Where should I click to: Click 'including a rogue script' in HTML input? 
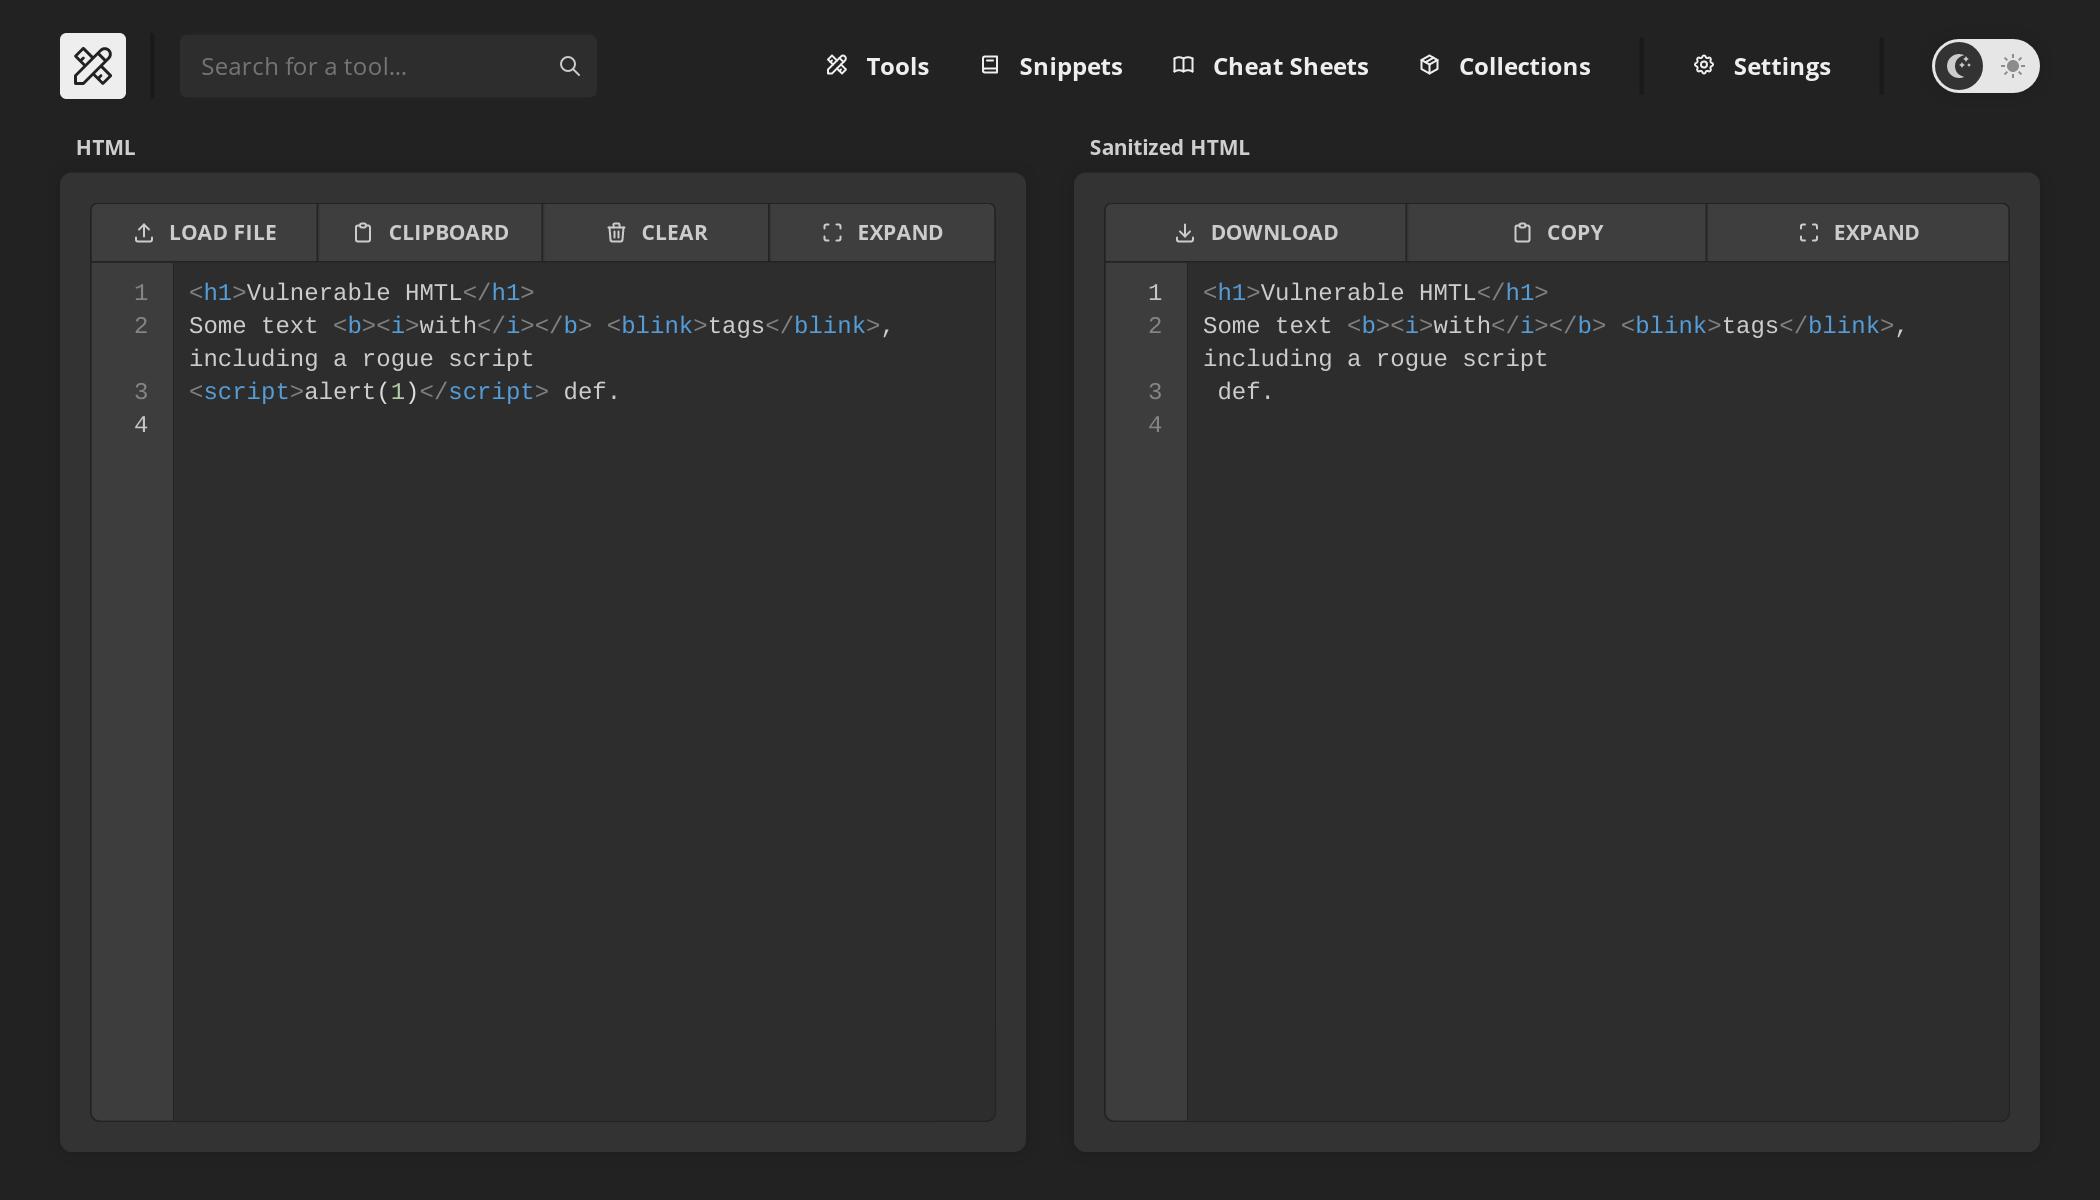tap(361, 359)
